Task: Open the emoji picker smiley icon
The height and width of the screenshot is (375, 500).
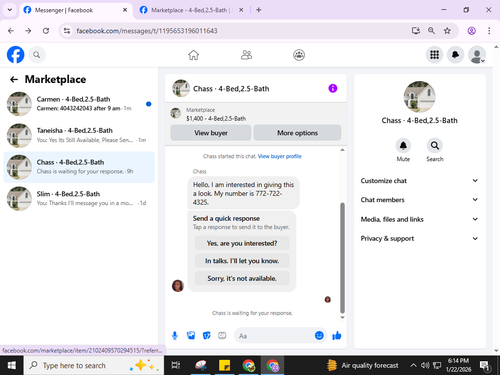Action: click(x=319, y=335)
